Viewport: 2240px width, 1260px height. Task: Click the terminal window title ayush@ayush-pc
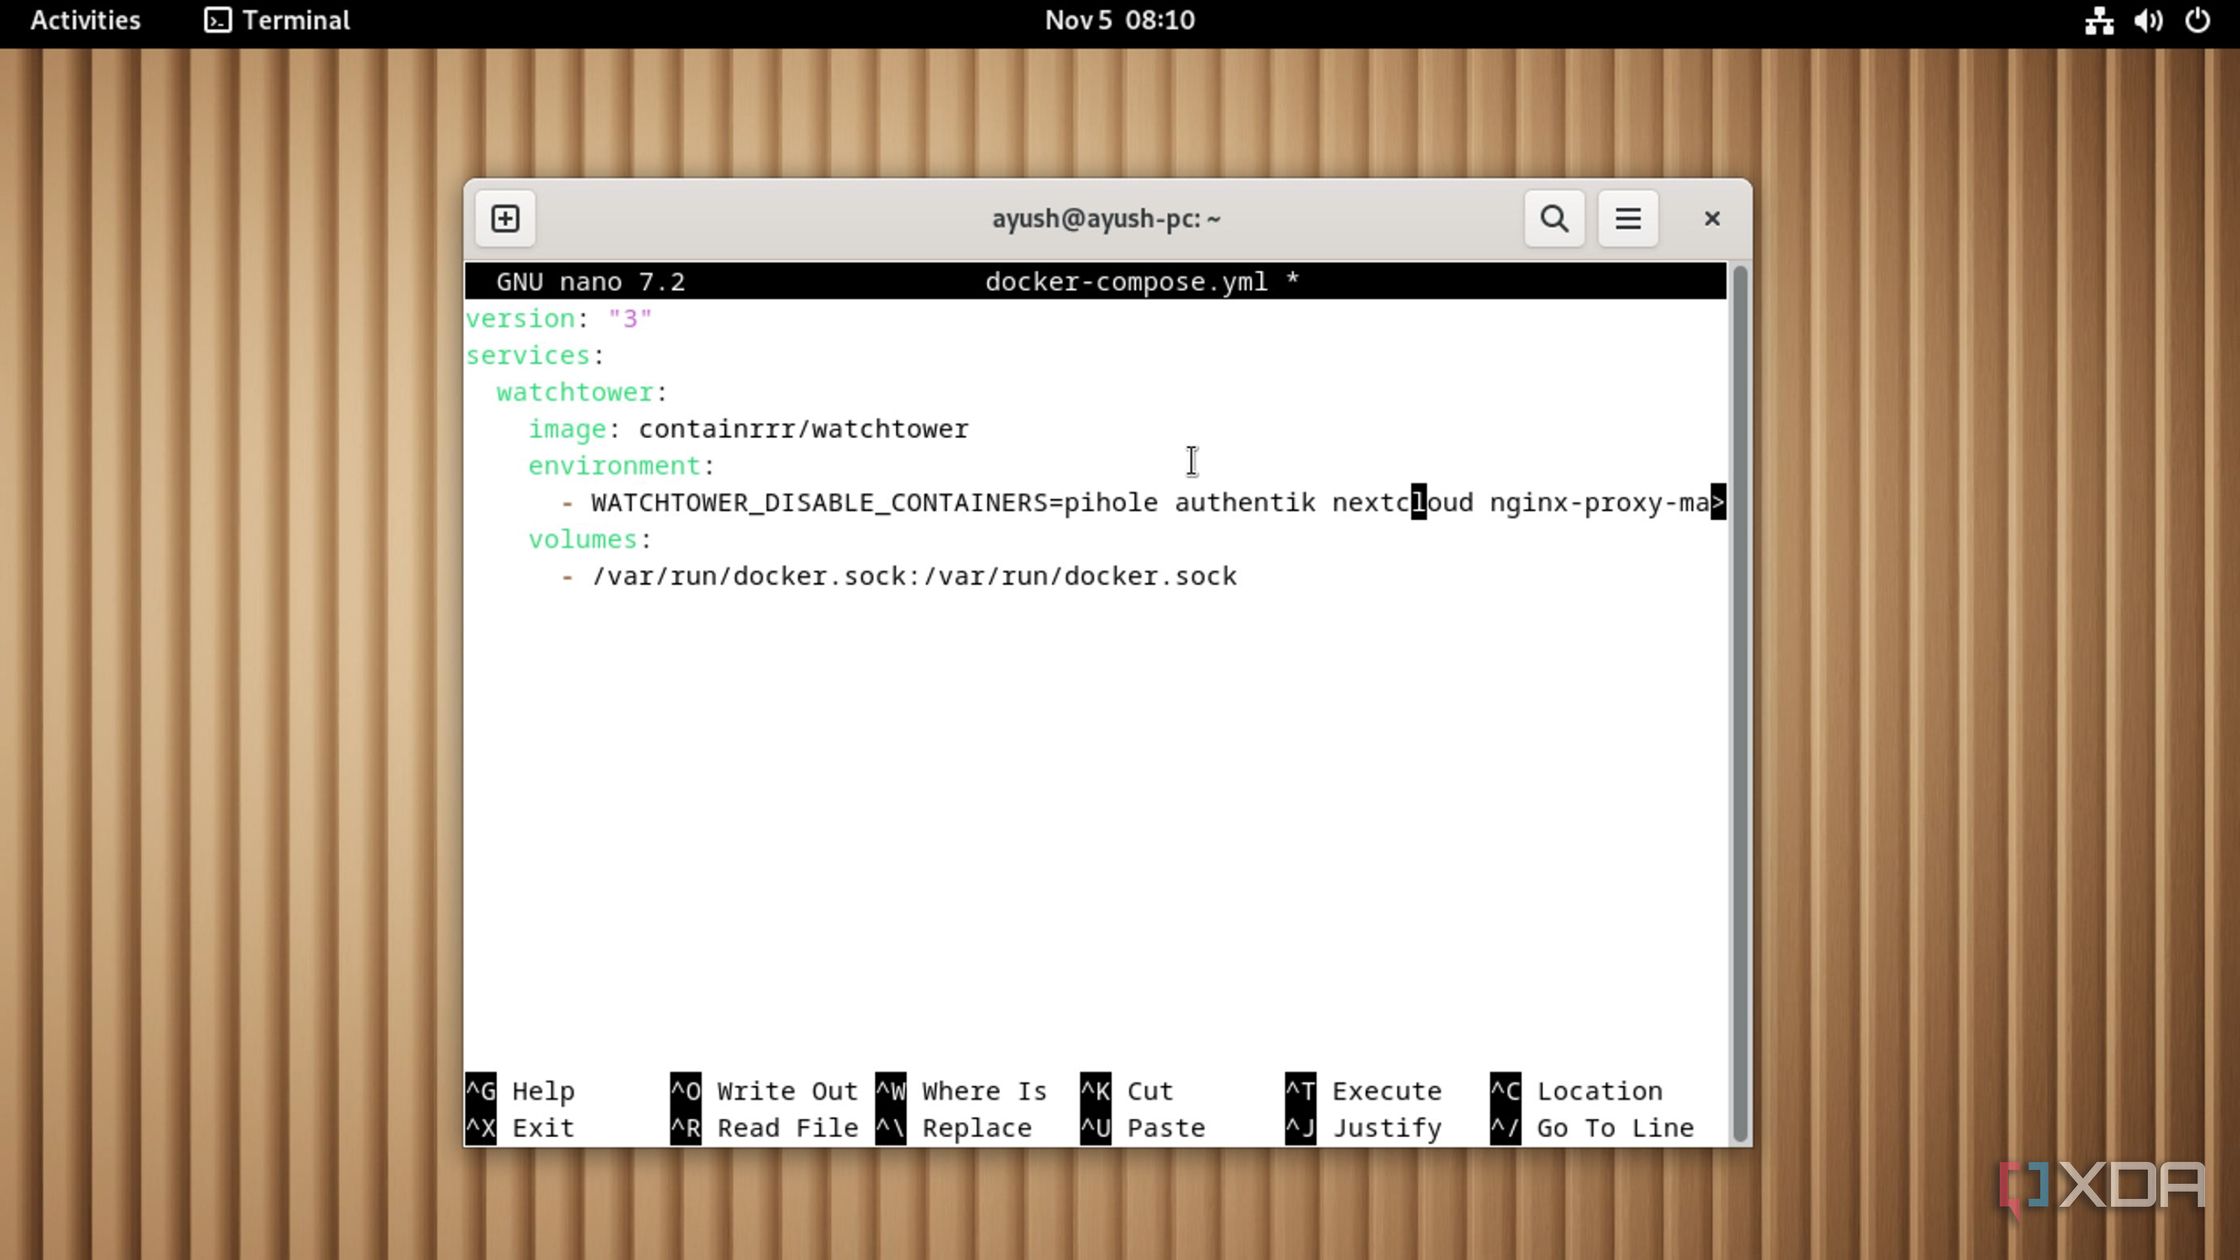pyautogui.click(x=1106, y=218)
